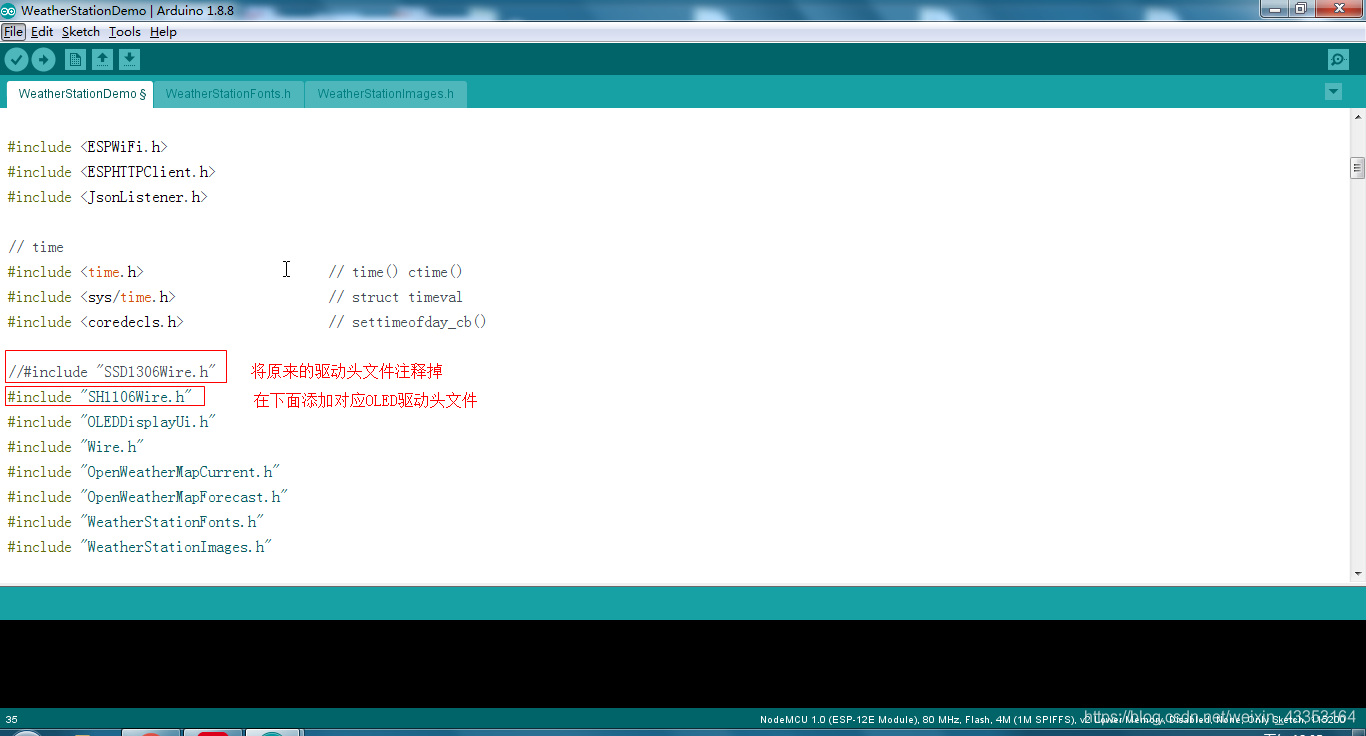This screenshot has width=1366, height=736.
Task: Click the editor scrollbar down arrow
Action: pos(1357,574)
